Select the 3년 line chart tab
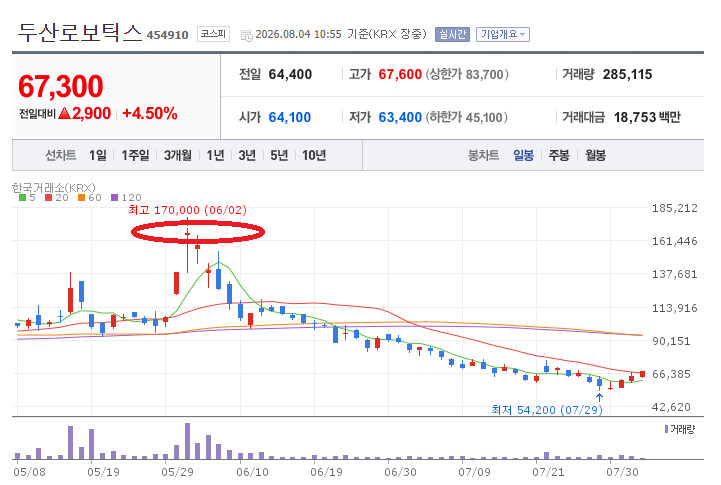 click(247, 155)
